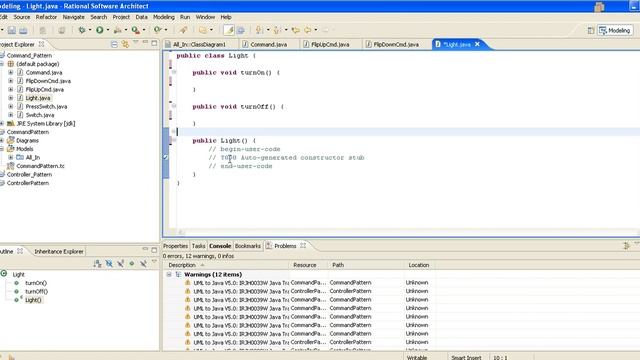Image resolution: width=640 pixels, height=360 pixels.
Task: Click the Next Annotation toolbar icon
Action: [x=259, y=30]
